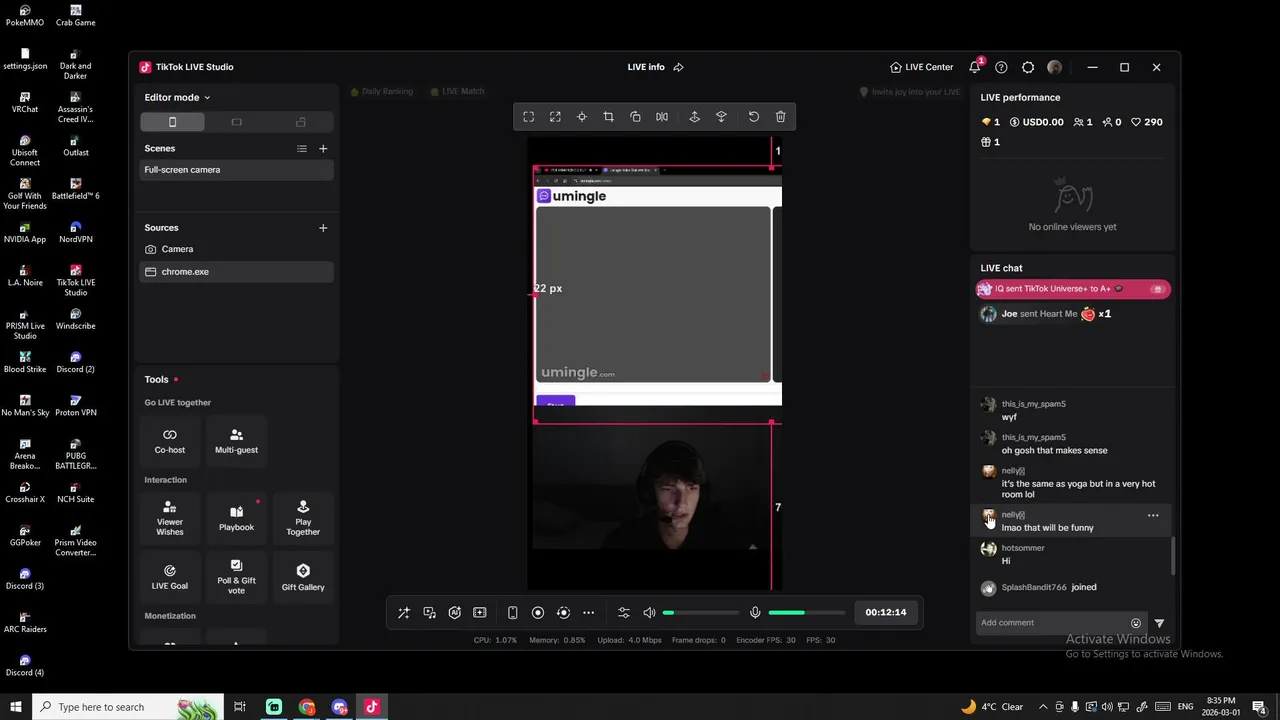This screenshot has height=720, width=1280.
Task: Click the Add comment input field
Action: [x=1050, y=623]
